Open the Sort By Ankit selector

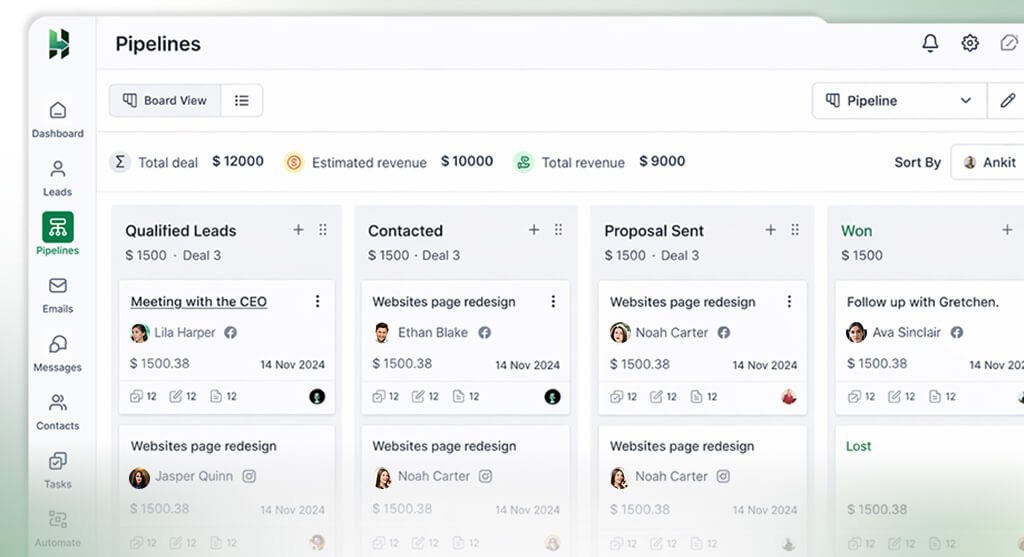tap(989, 162)
